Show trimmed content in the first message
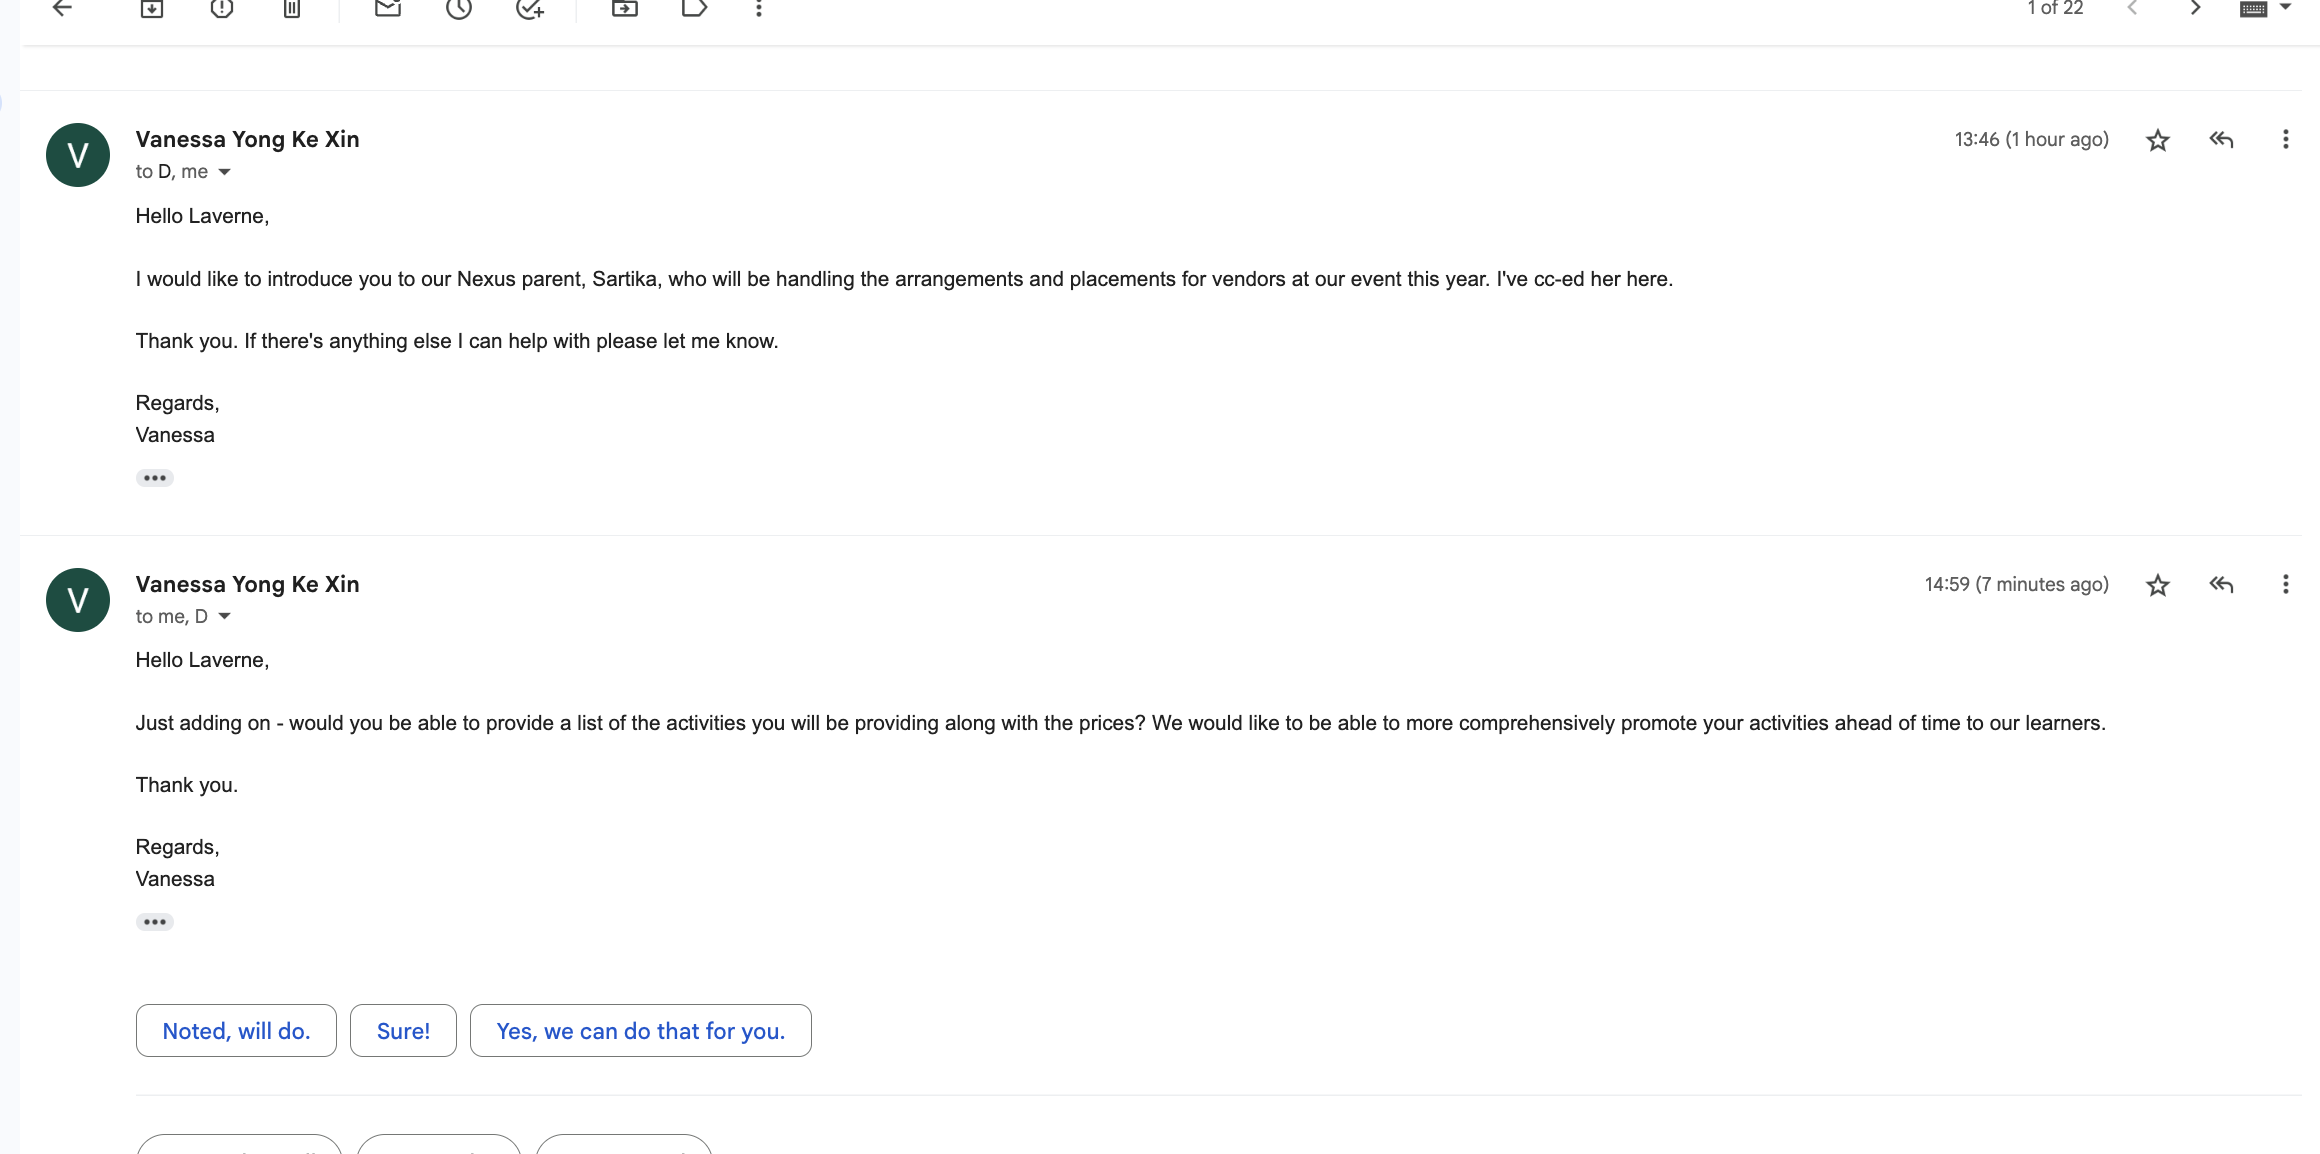 point(155,478)
